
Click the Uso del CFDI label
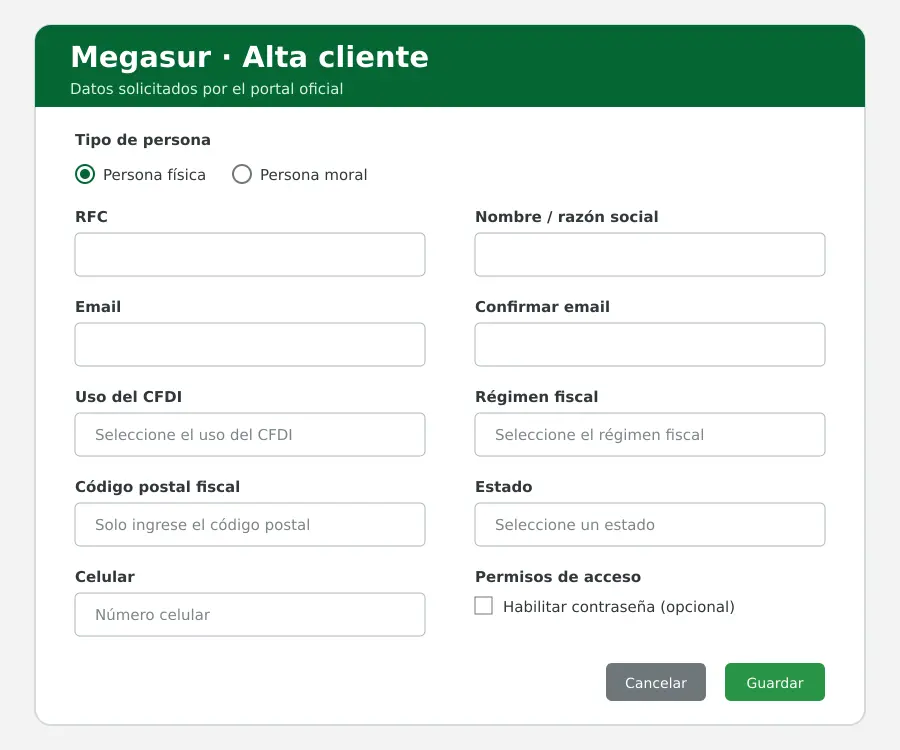pyautogui.click(x=129, y=397)
